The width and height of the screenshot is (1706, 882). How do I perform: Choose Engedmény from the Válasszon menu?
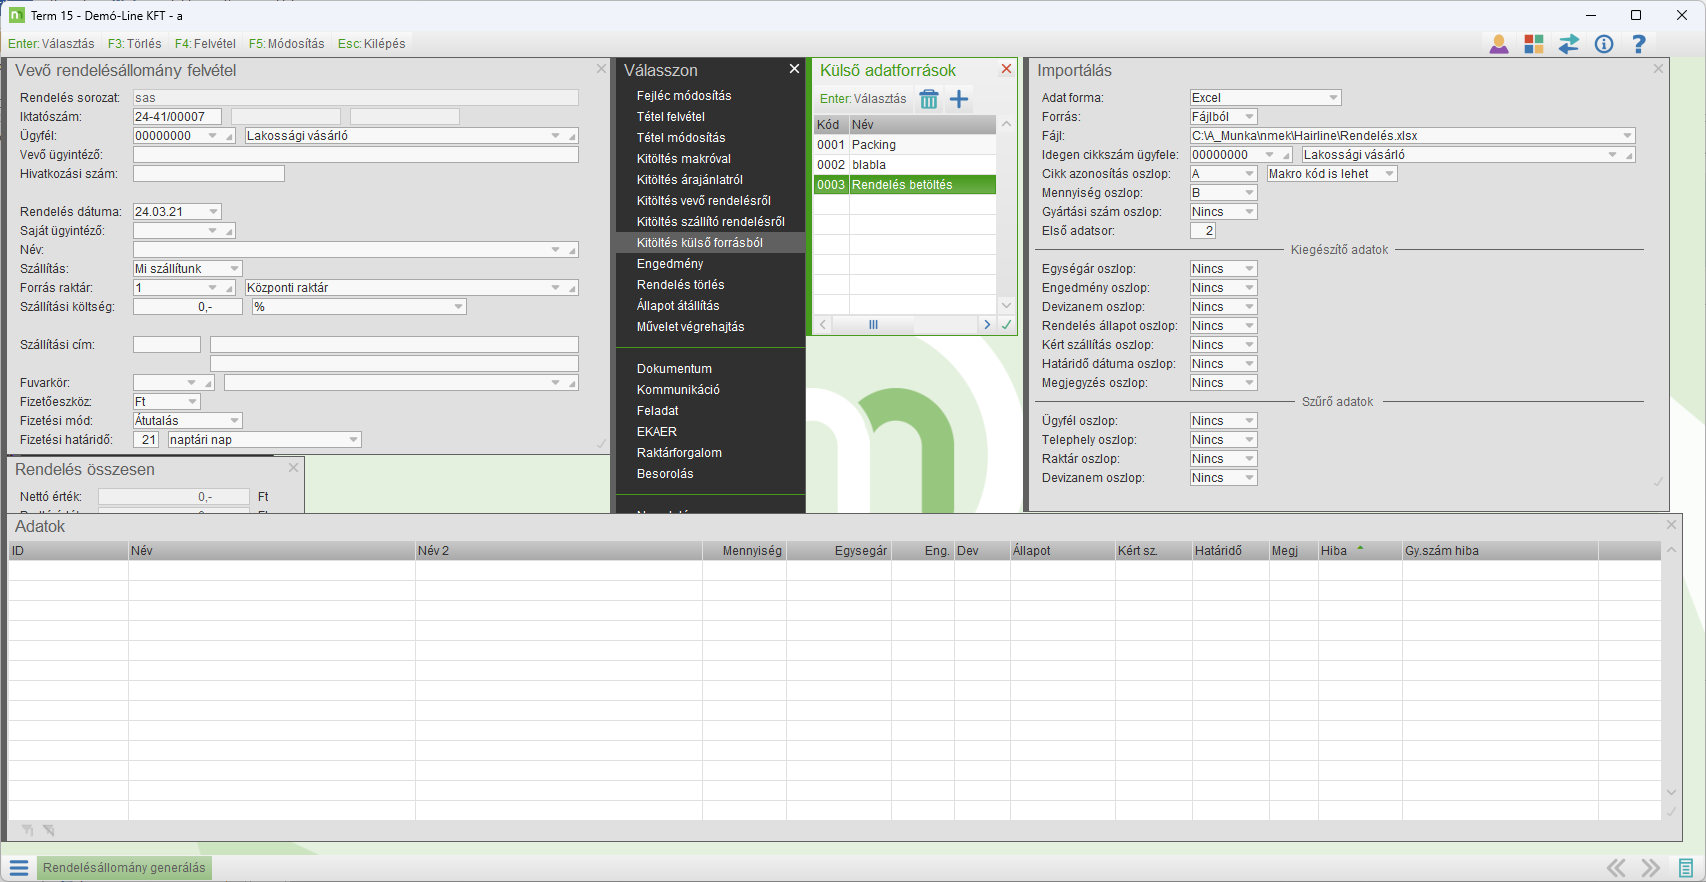tap(670, 264)
